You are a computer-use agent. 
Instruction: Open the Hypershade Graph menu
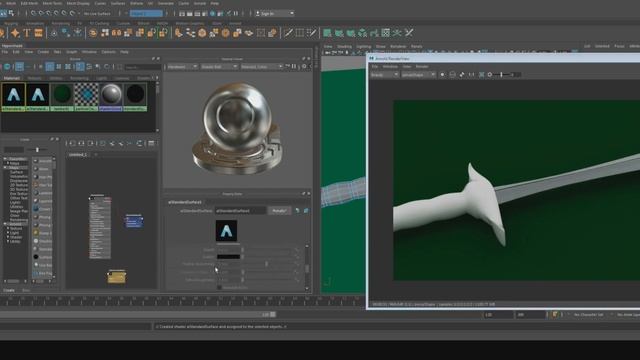pos(71,52)
